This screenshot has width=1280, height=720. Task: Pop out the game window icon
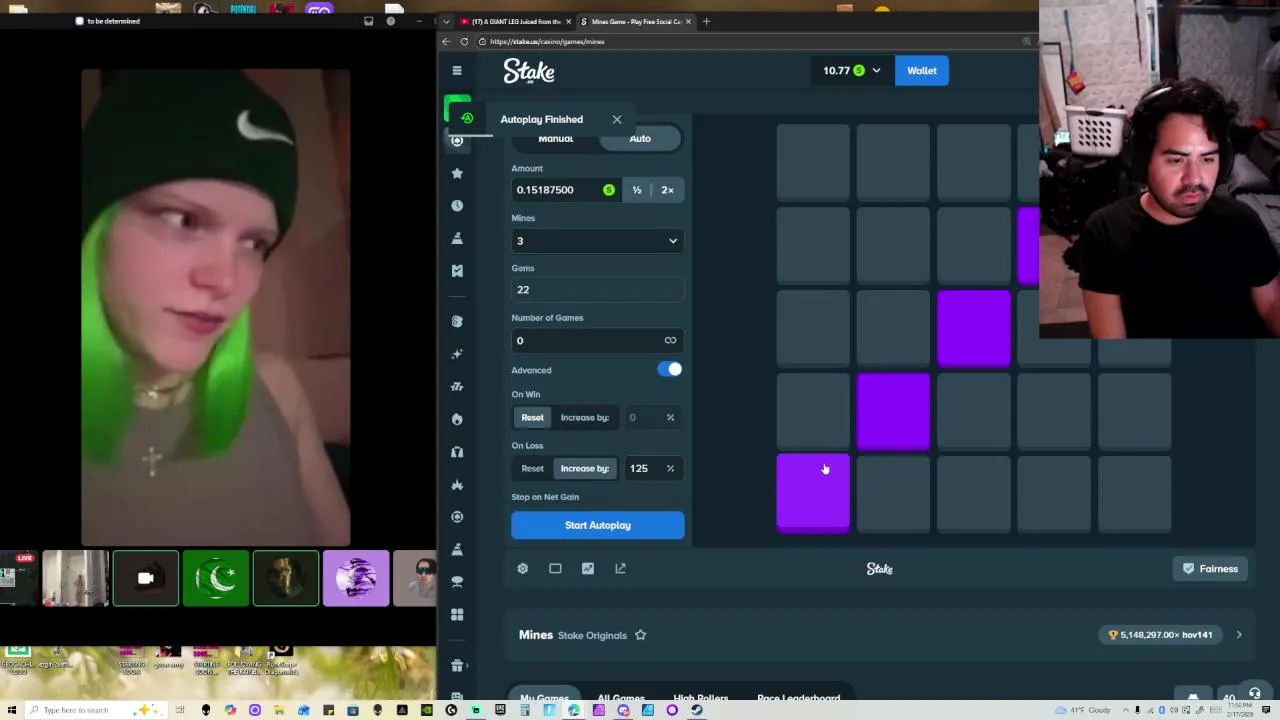(x=620, y=569)
